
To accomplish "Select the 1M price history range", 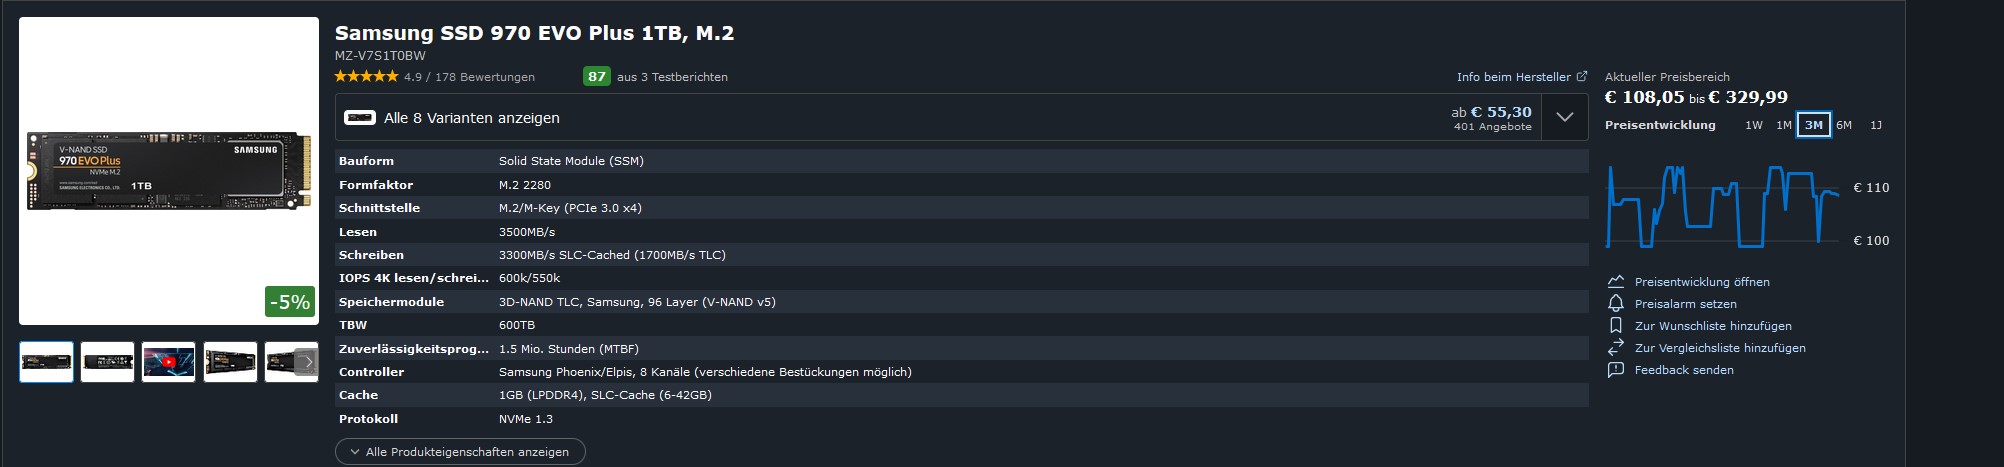I will (x=1784, y=125).
